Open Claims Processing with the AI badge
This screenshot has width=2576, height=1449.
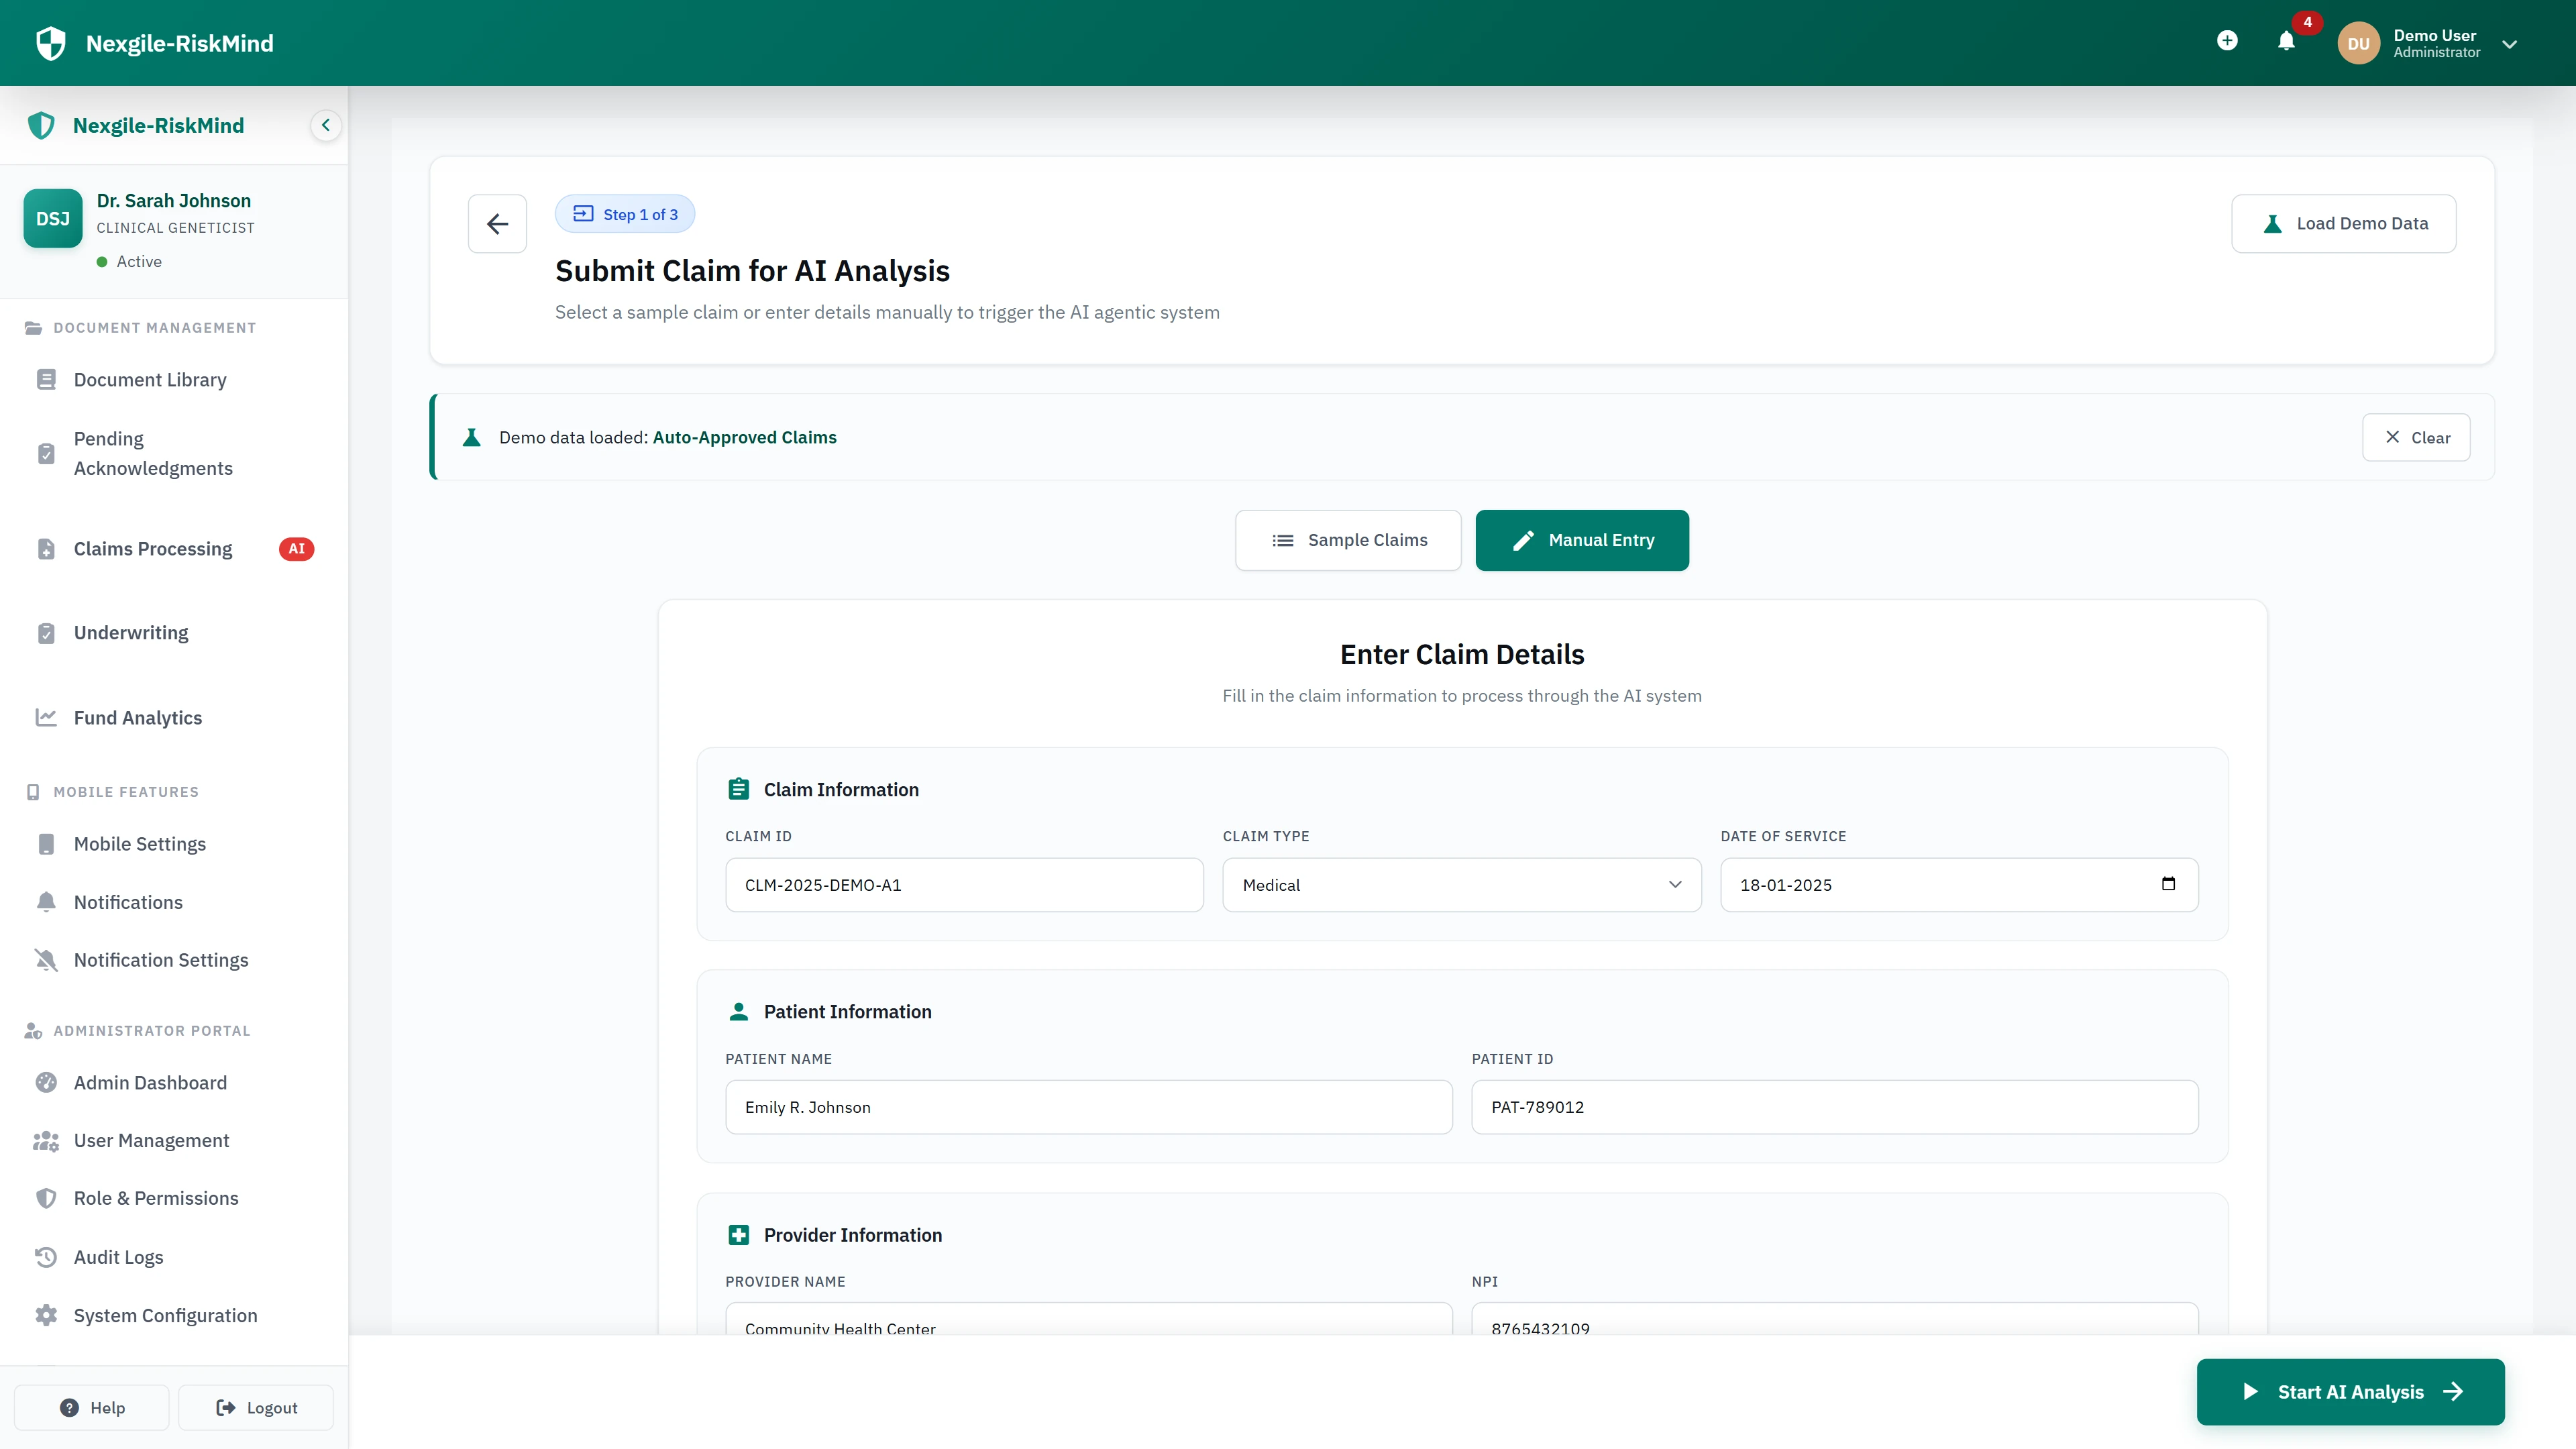(x=151, y=548)
